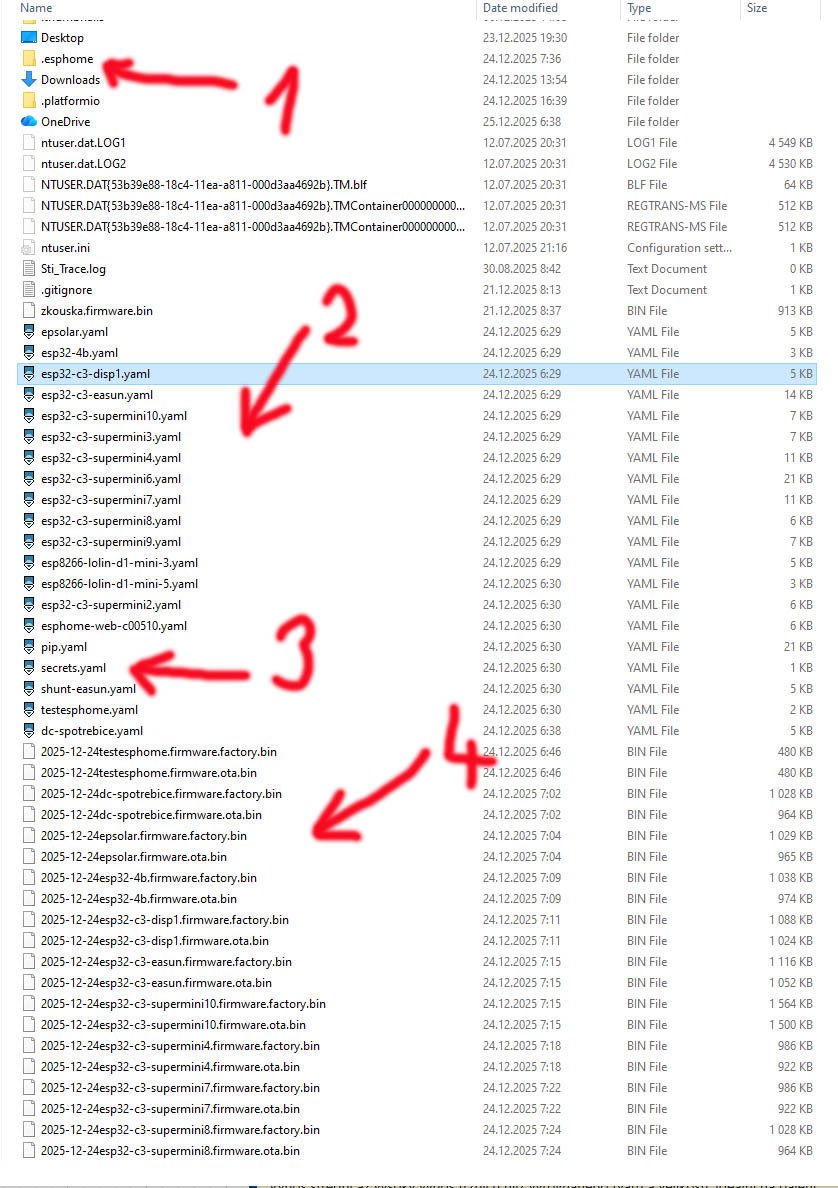Select the file named esp8266-lolin-d1-mini-5.yaml
The image size is (838, 1188).
120,583
